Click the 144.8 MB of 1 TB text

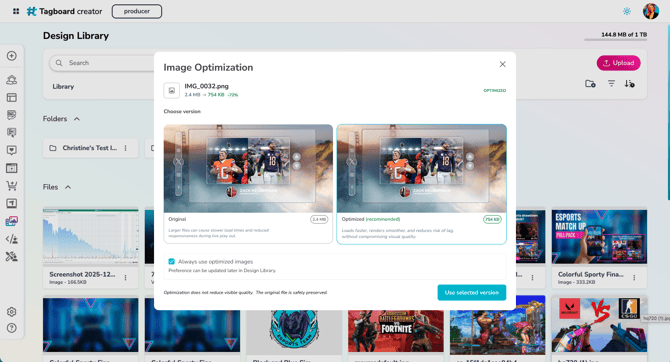(x=624, y=35)
